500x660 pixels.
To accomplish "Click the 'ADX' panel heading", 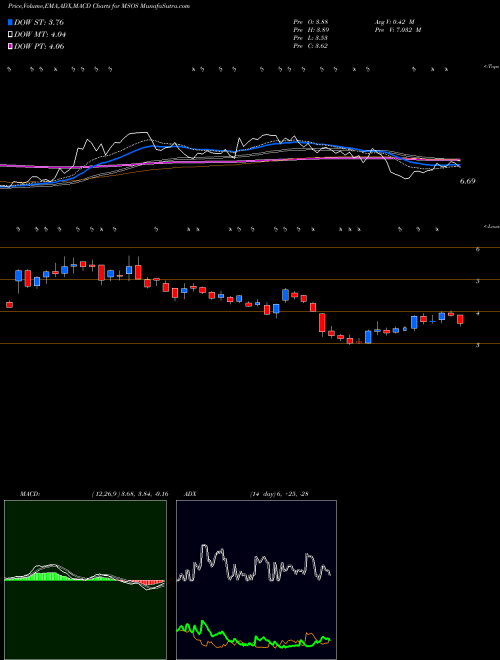I will (191, 494).
